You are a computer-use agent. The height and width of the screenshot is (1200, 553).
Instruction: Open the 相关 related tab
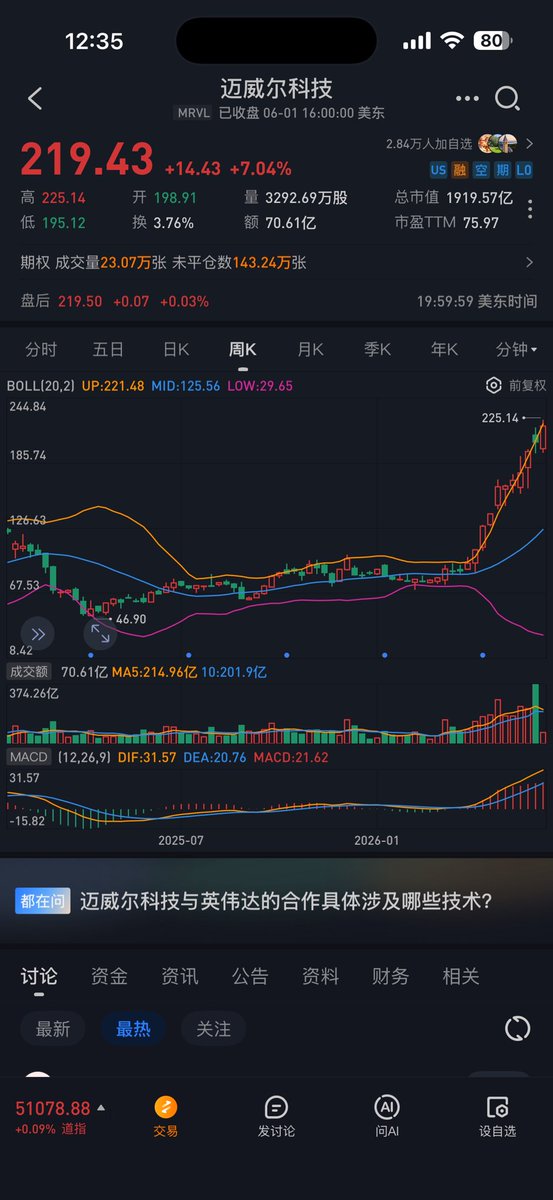tap(461, 976)
